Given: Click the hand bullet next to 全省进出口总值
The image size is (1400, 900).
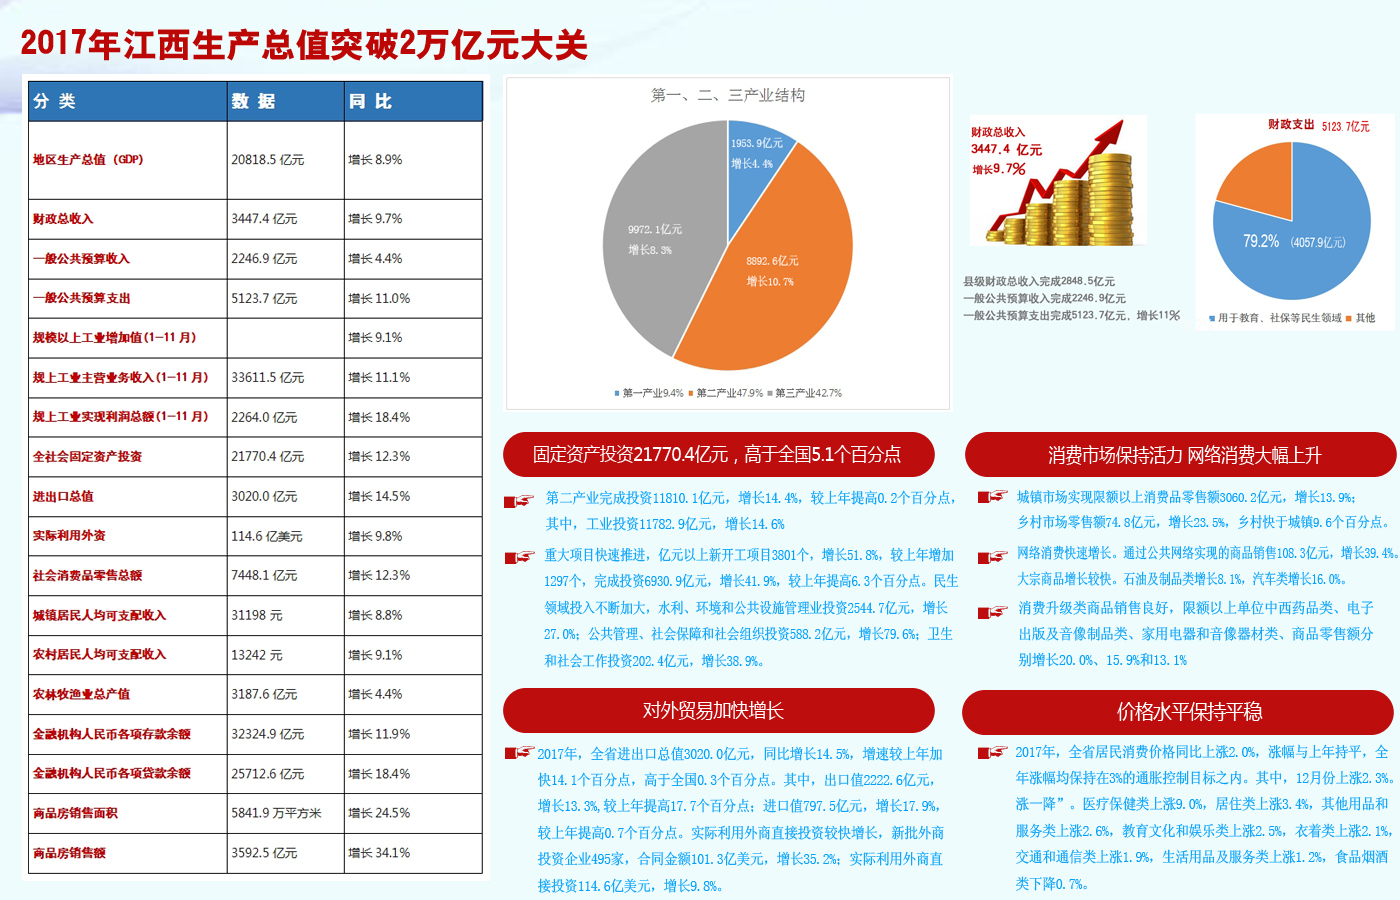Looking at the screenshot, I should click(519, 752).
